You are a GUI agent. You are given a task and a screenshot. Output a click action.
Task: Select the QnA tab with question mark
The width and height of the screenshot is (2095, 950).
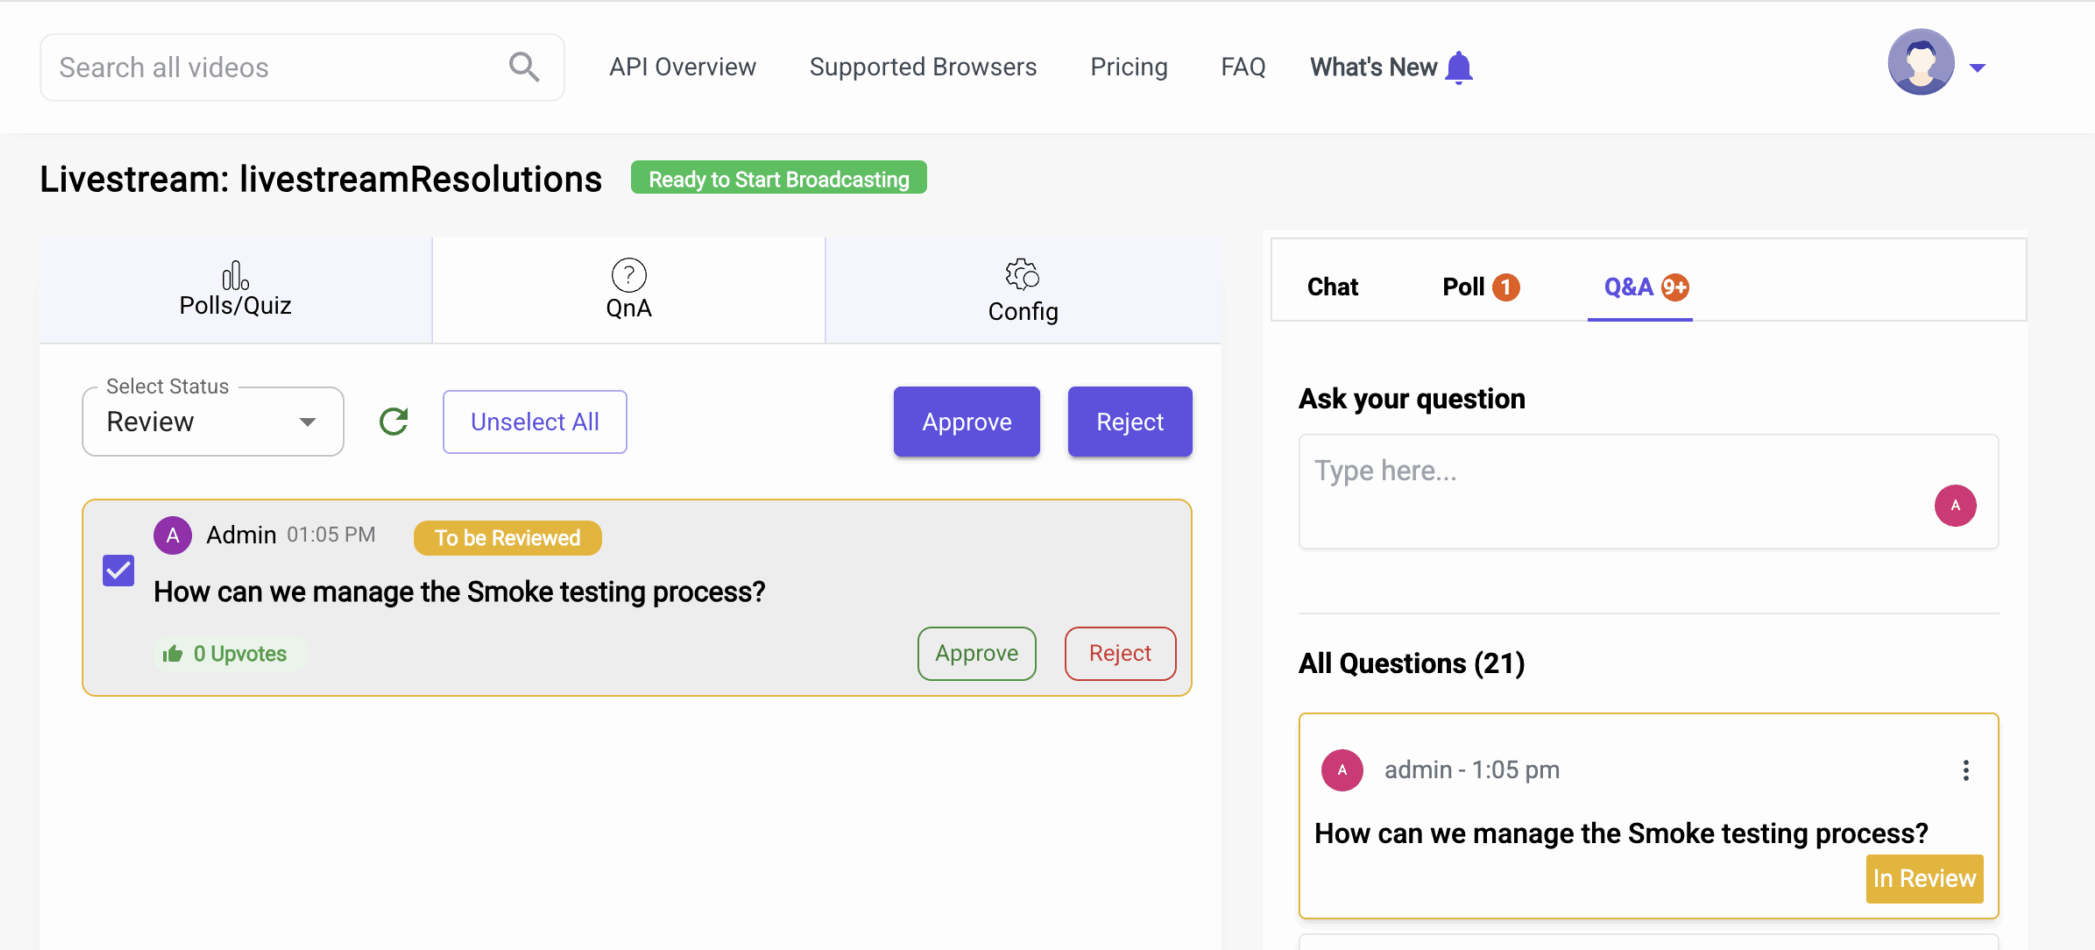coord(628,290)
